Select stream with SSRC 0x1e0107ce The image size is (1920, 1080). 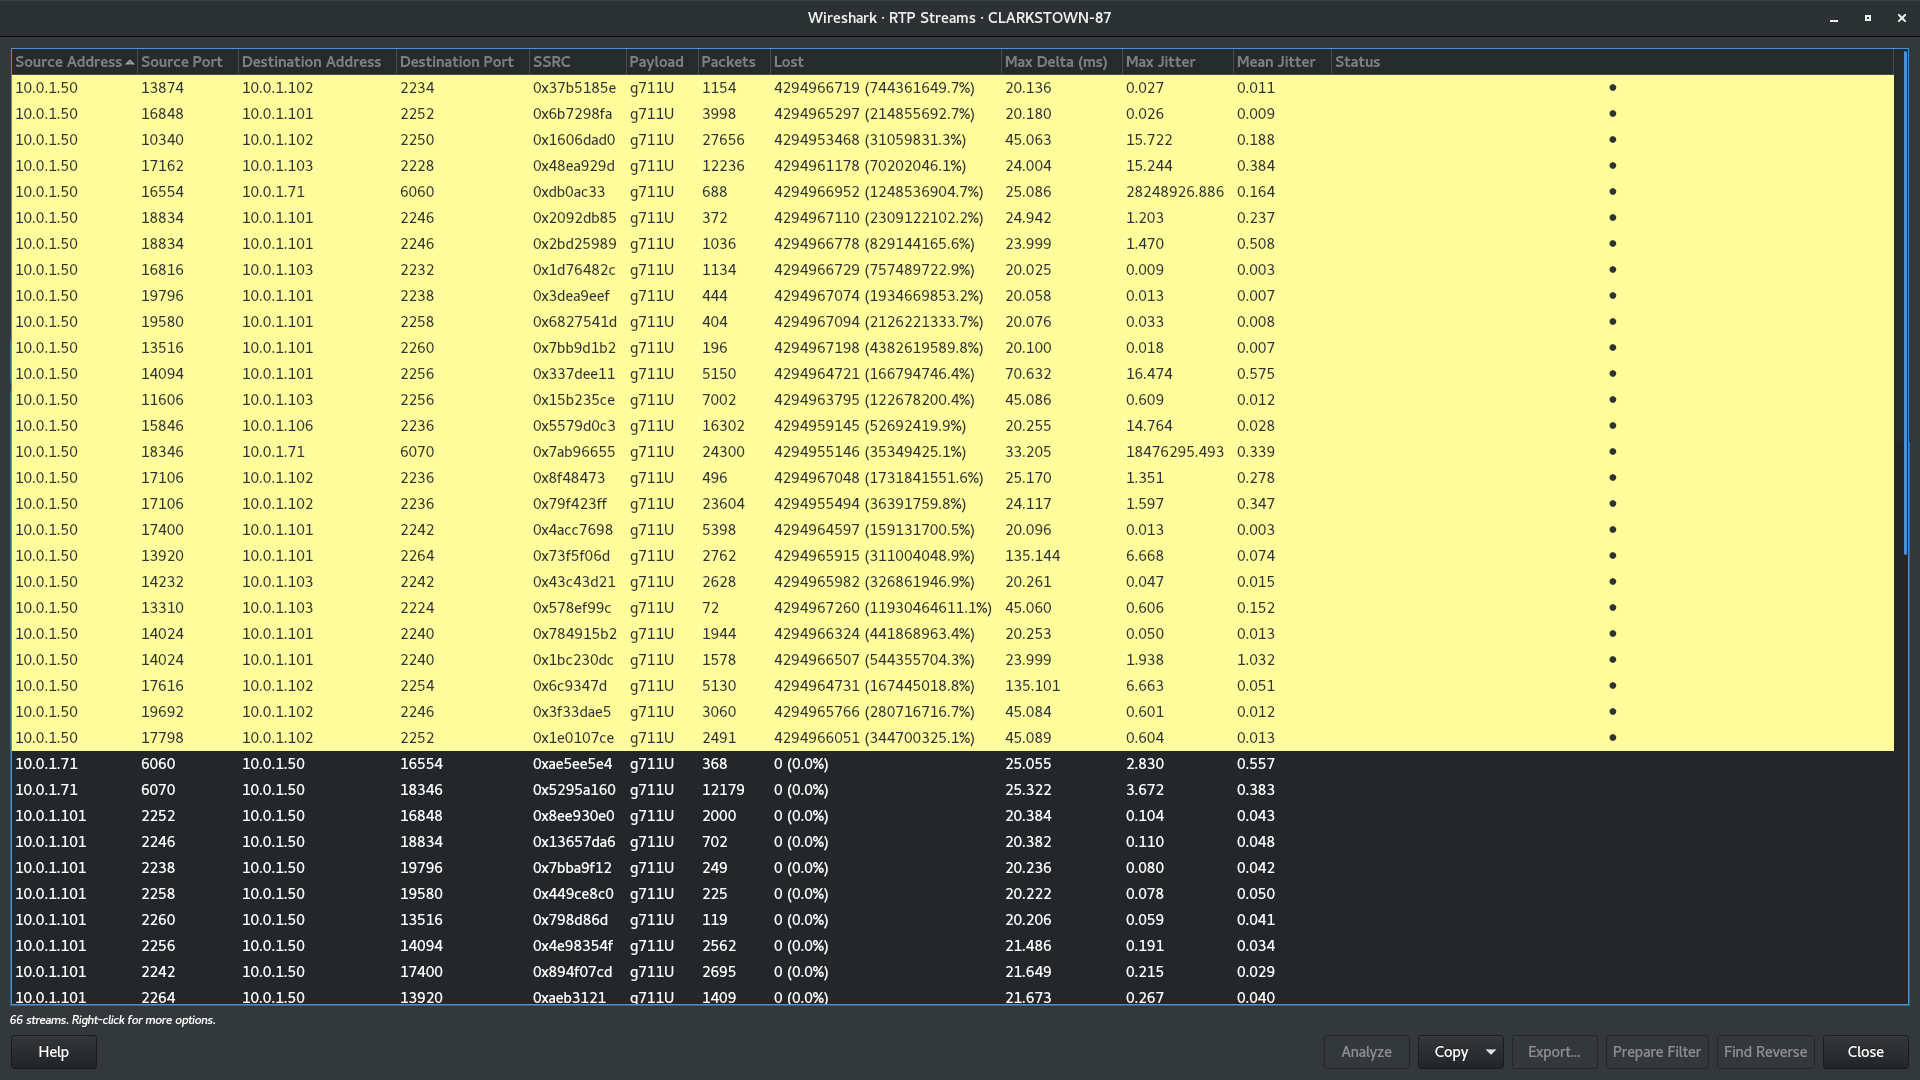[x=952, y=738]
